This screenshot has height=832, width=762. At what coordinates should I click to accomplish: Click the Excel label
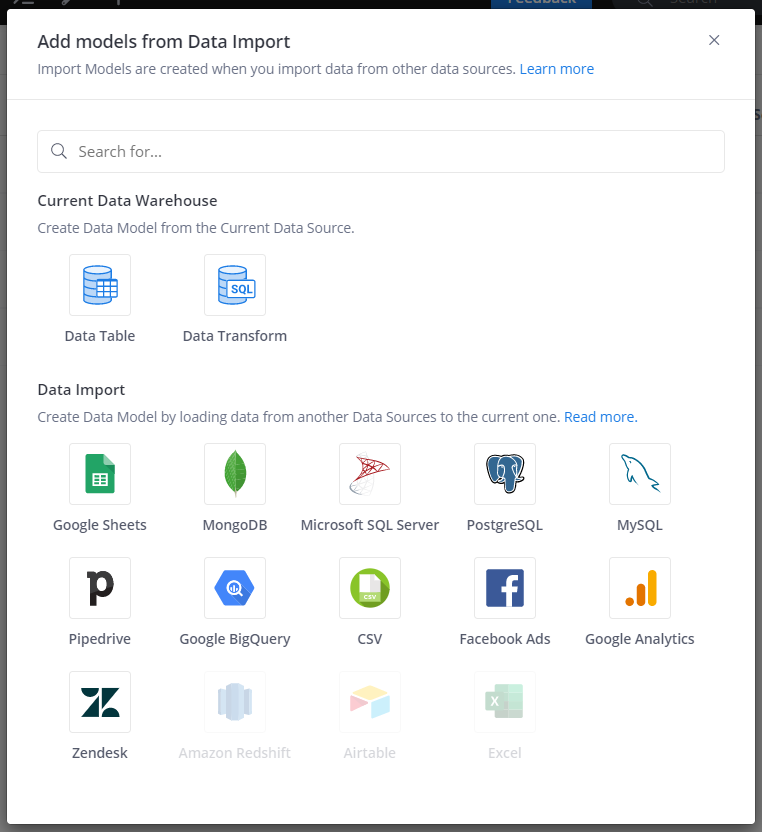tap(505, 753)
